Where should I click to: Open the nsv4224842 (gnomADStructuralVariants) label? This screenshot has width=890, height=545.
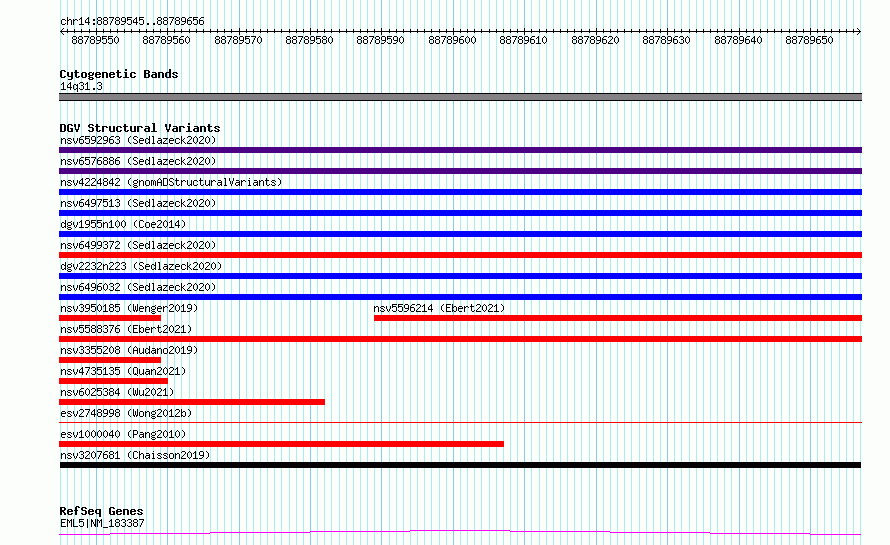171,182
